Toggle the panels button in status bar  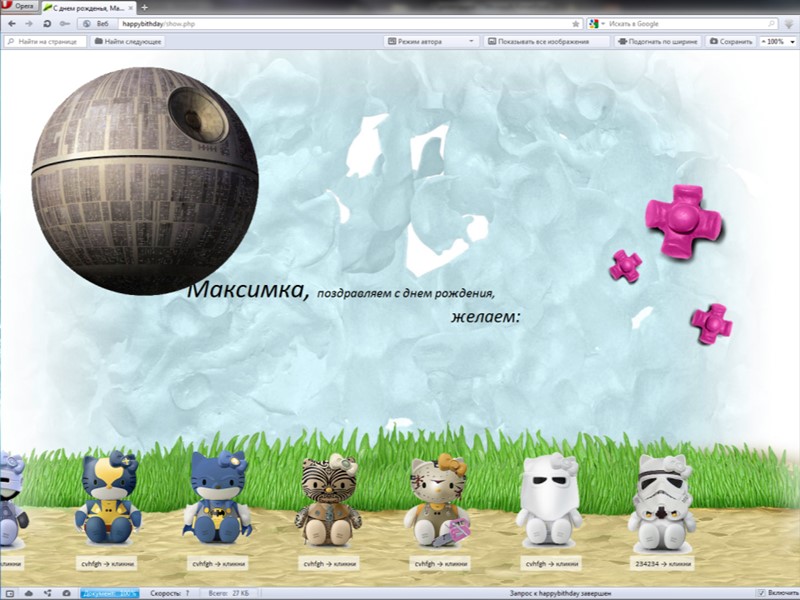click(10, 593)
